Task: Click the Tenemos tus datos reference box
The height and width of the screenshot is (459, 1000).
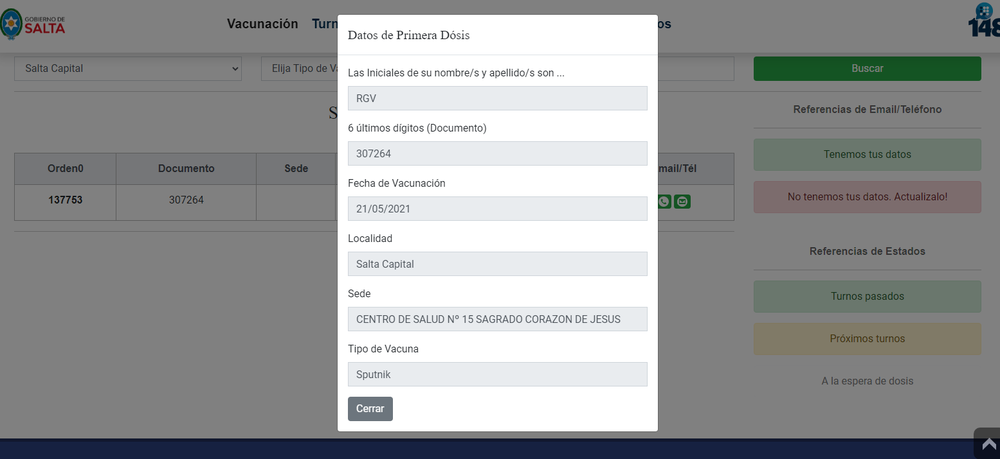Action: coord(867,154)
